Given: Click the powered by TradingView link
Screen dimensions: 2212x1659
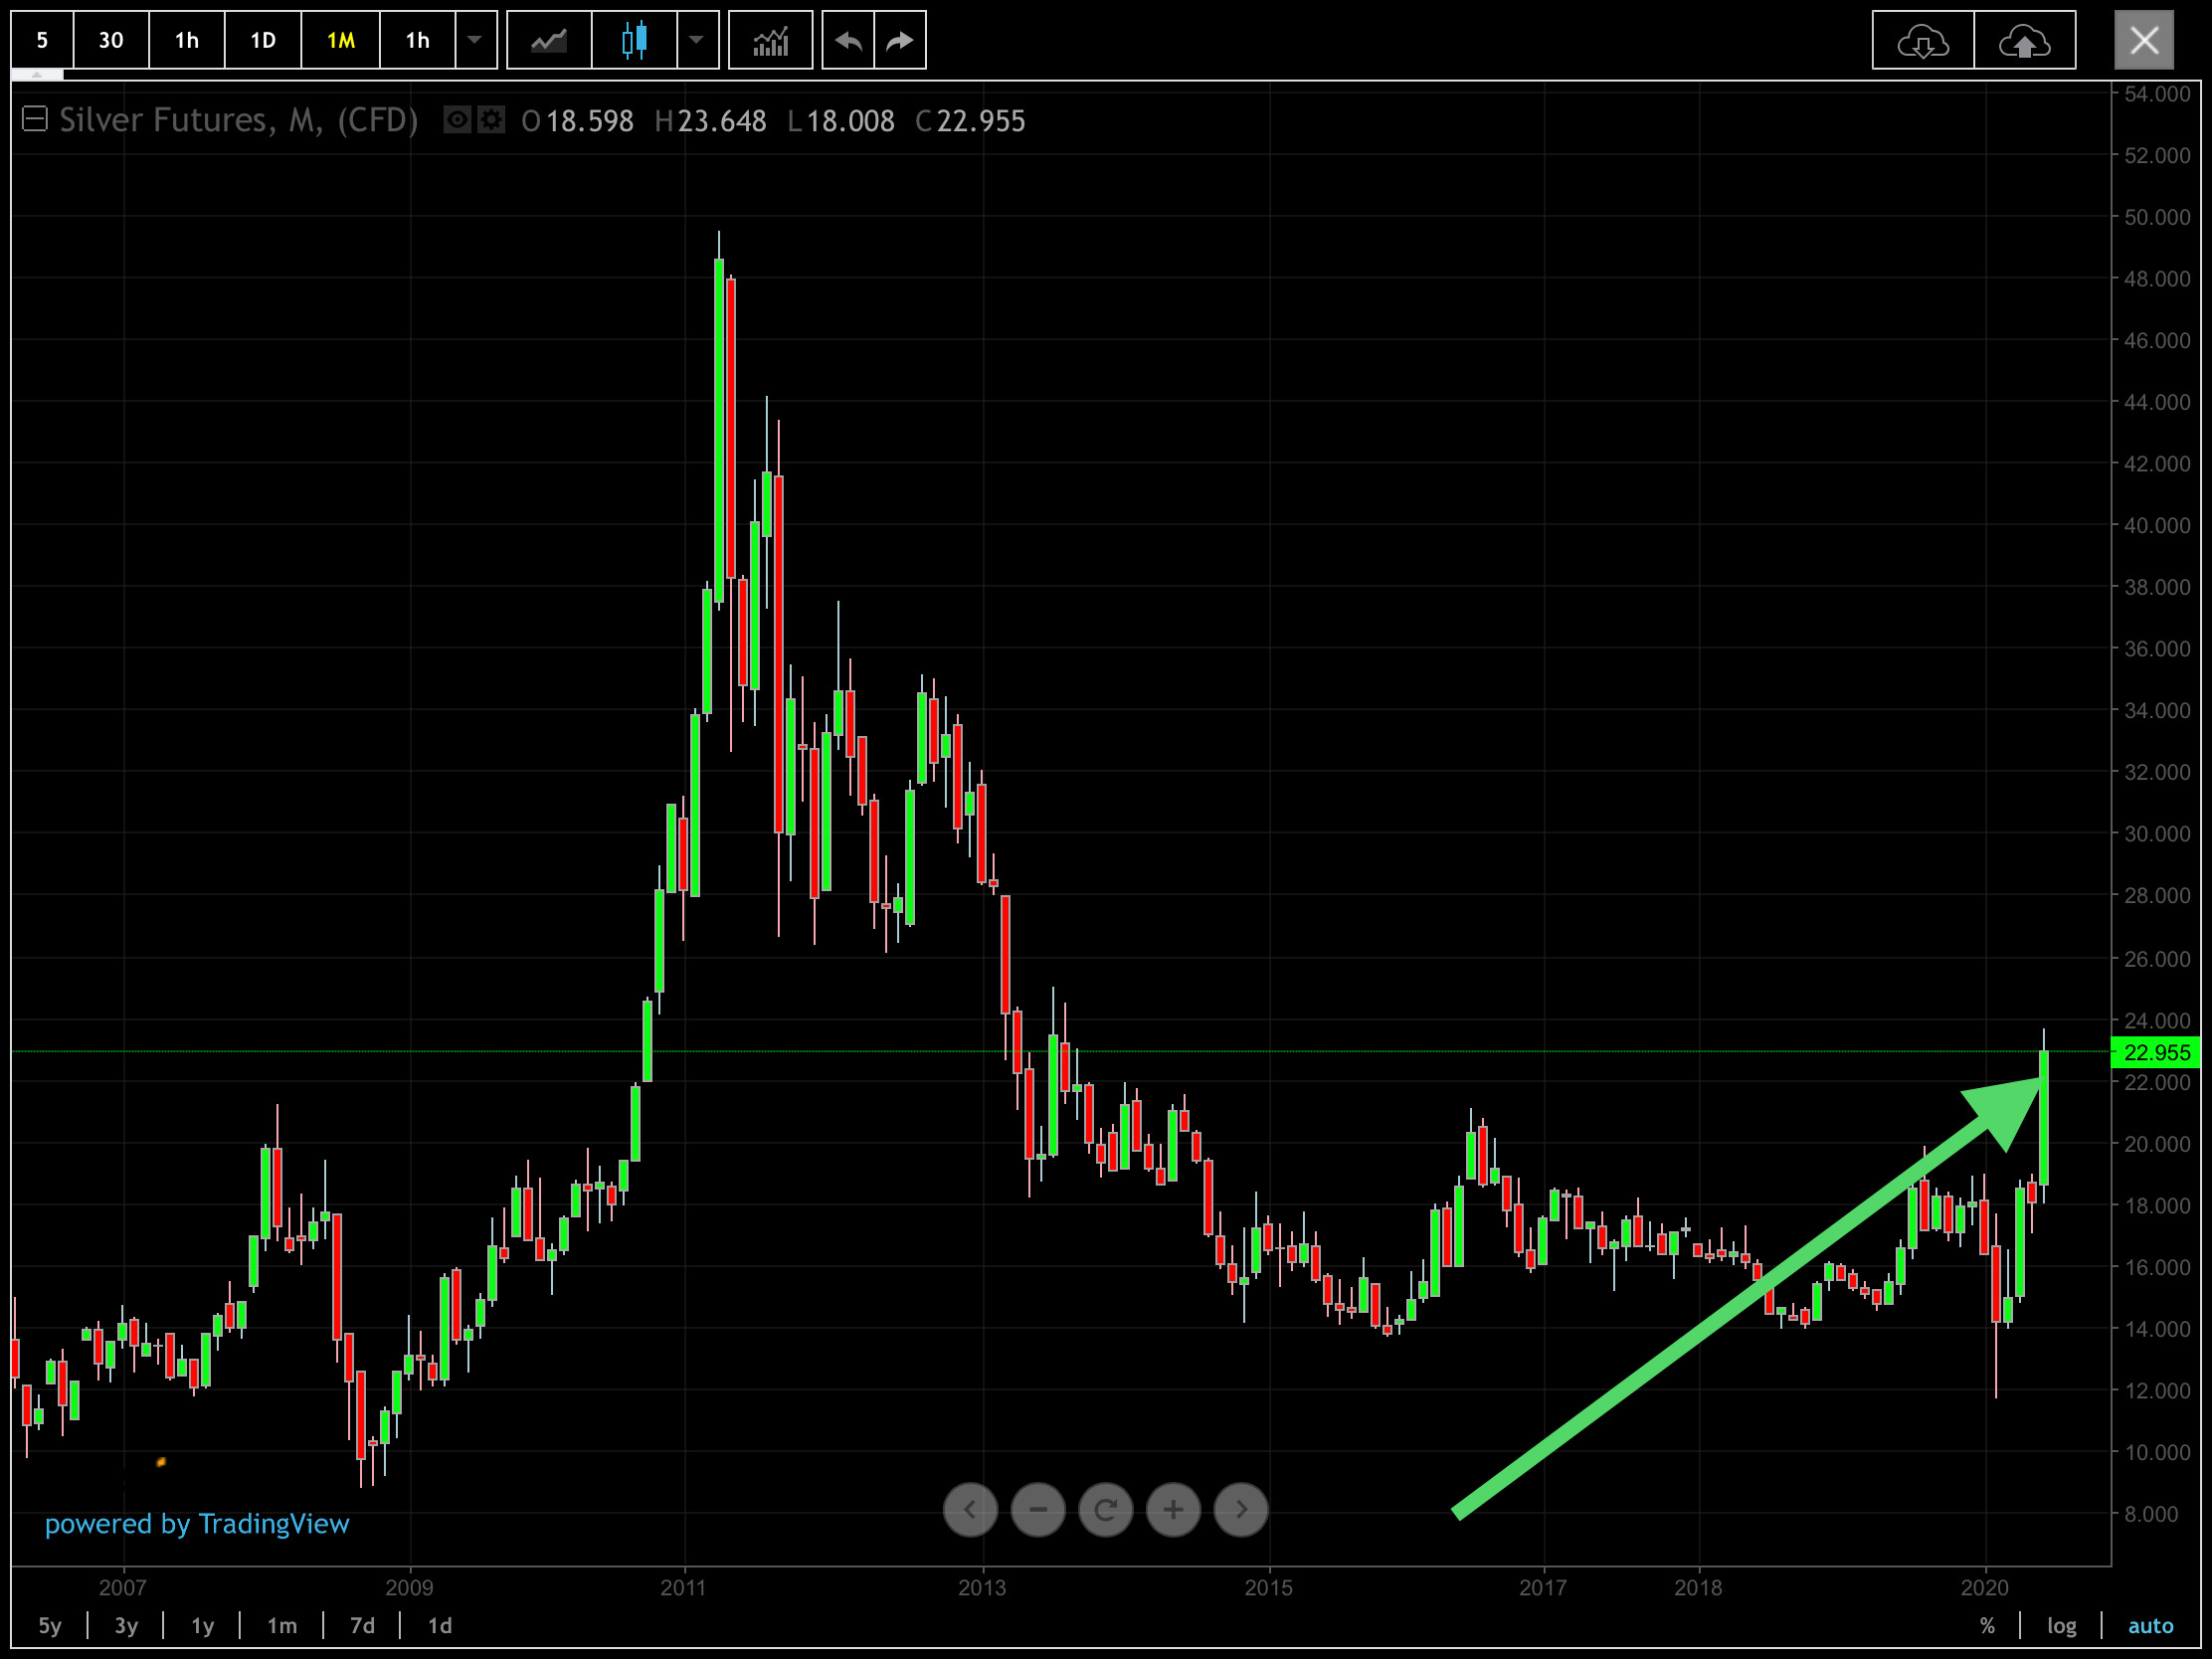Looking at the screenshot, I should (197, 1524).
